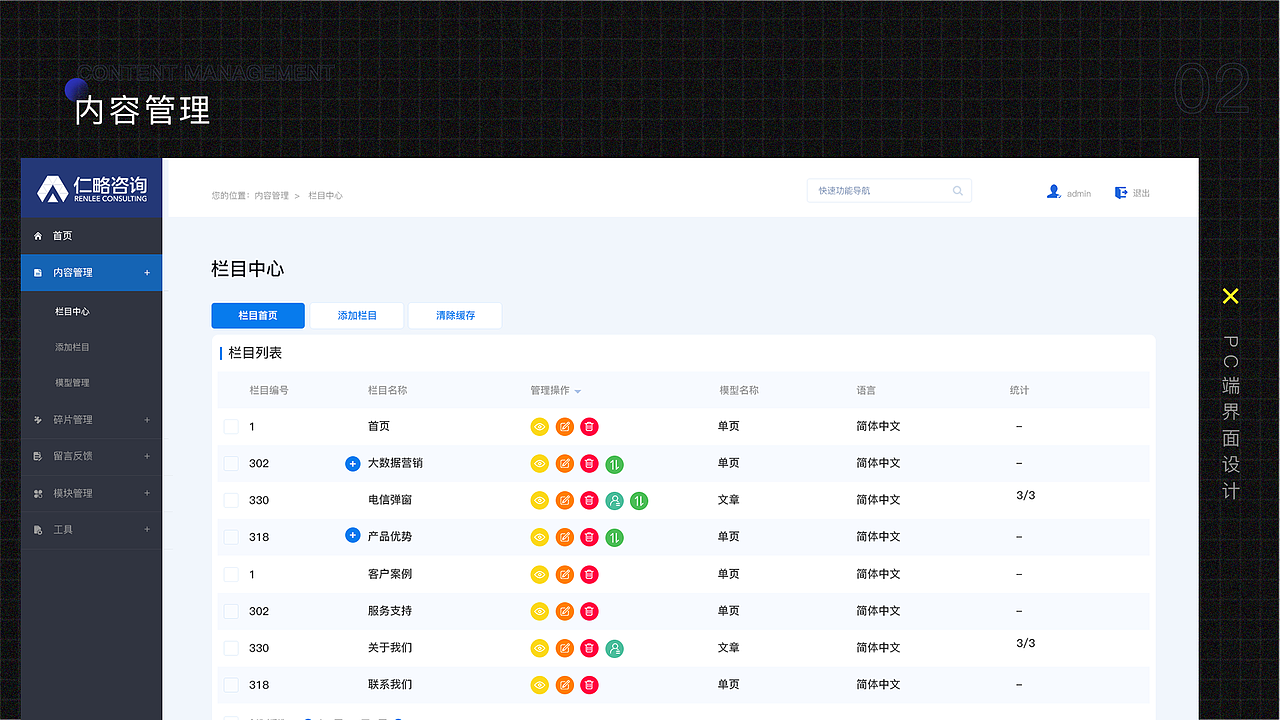Delete the 服务支持 row
Image resolution: width=1280 pixels, height=720 pixels.
tap(590, 611)
